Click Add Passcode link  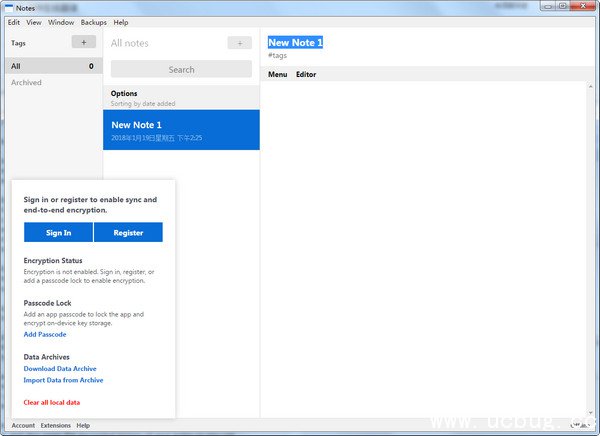tap(45, 334)
